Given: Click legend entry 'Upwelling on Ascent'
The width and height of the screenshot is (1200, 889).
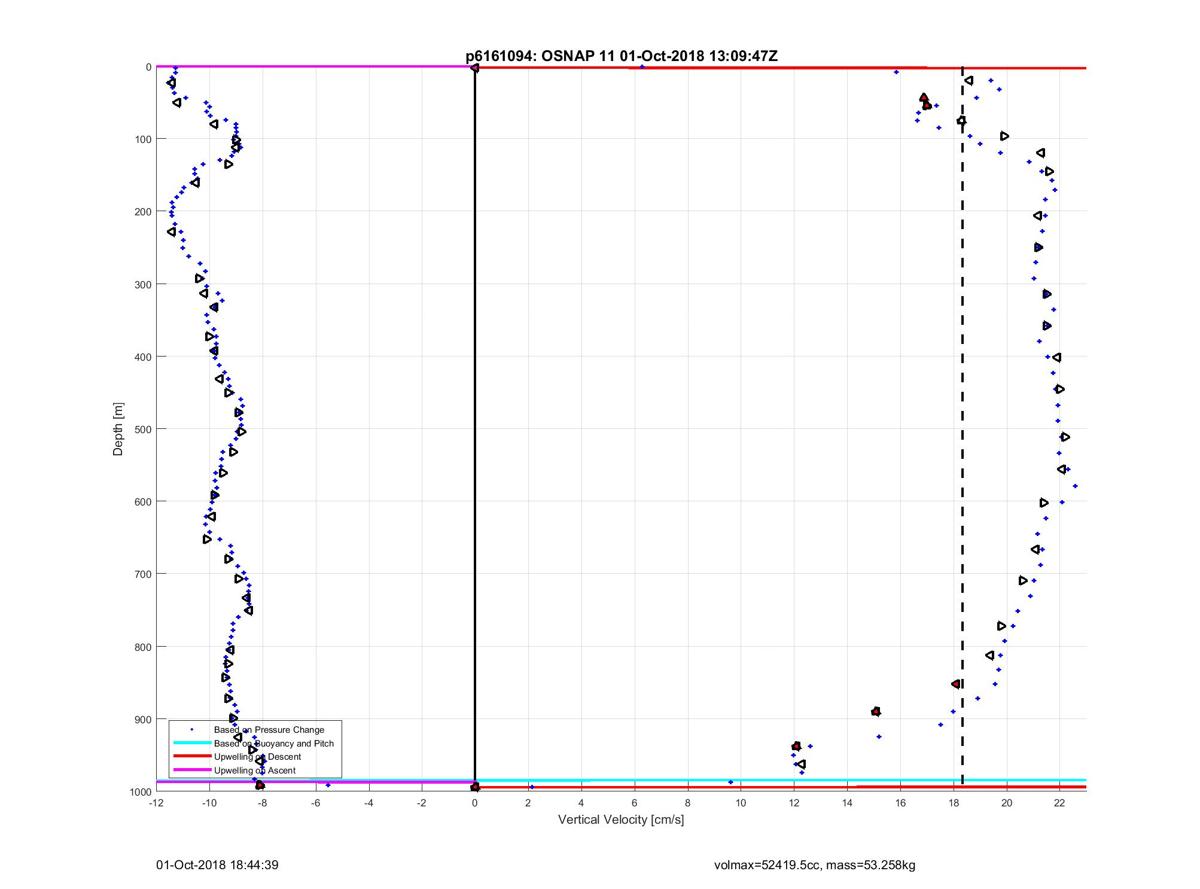Looking at the screenshot, I should click(x=255, y=770).
